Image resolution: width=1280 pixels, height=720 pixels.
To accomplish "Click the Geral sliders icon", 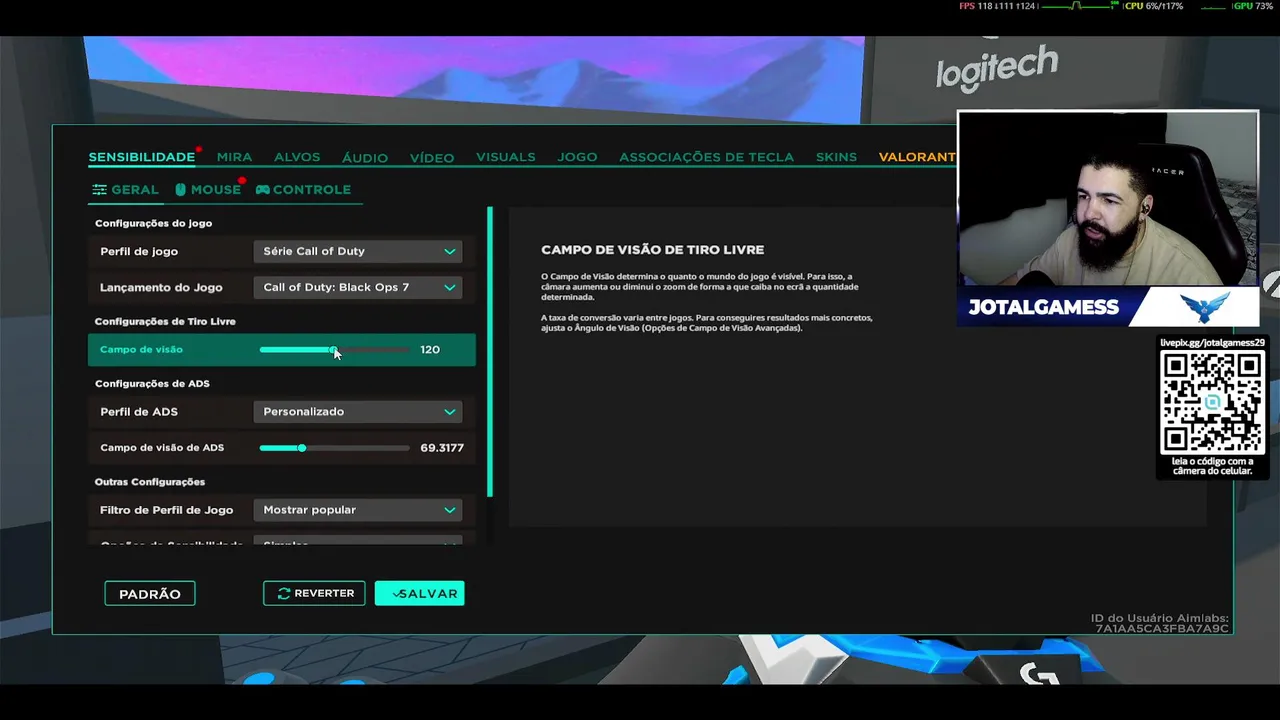I will [x=99, y=189].
